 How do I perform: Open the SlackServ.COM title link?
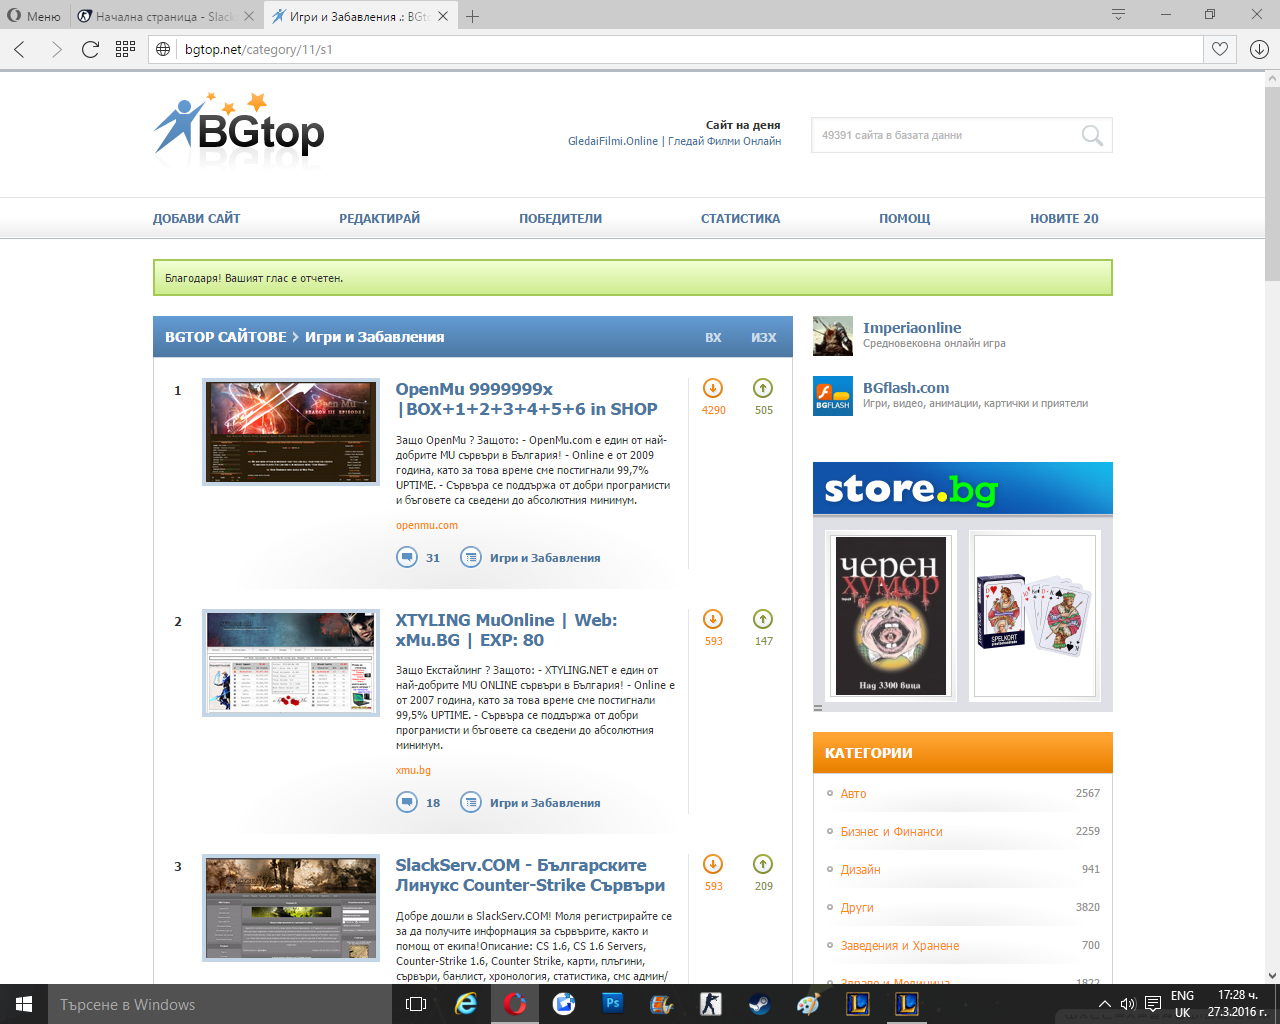click(530, 875)
